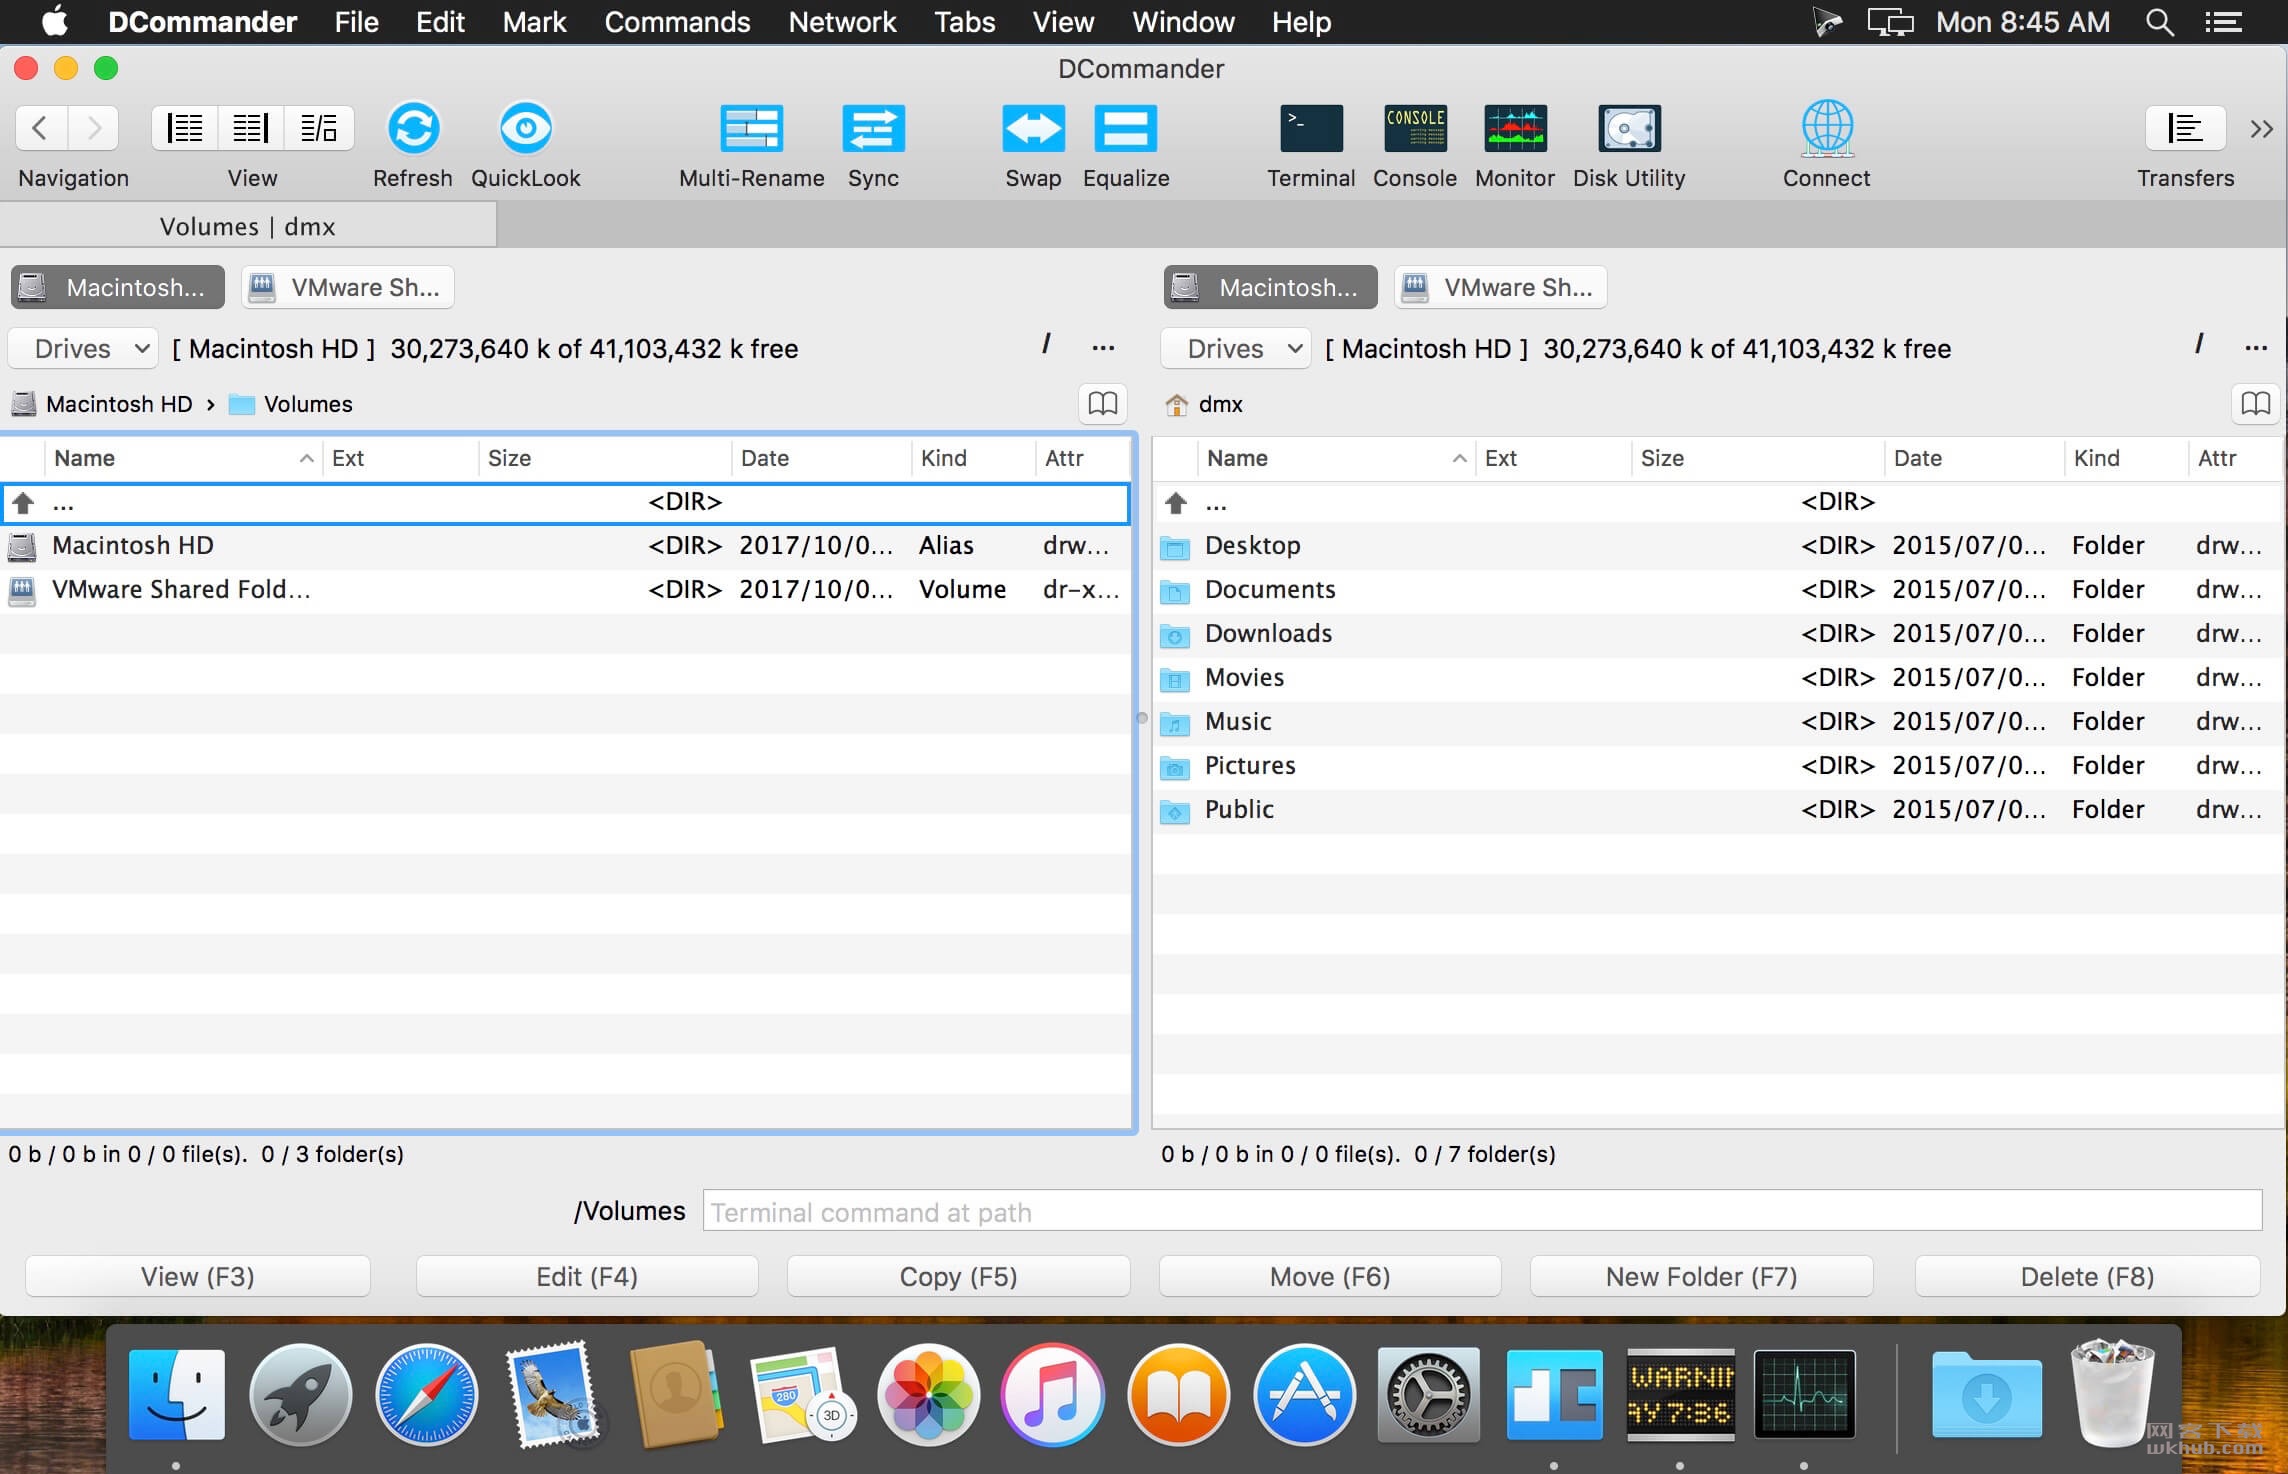Launch Disk Utility from the toolbar
Image resolution: width=2288 pixels, height=1474 pixels.
[1629, 128]
